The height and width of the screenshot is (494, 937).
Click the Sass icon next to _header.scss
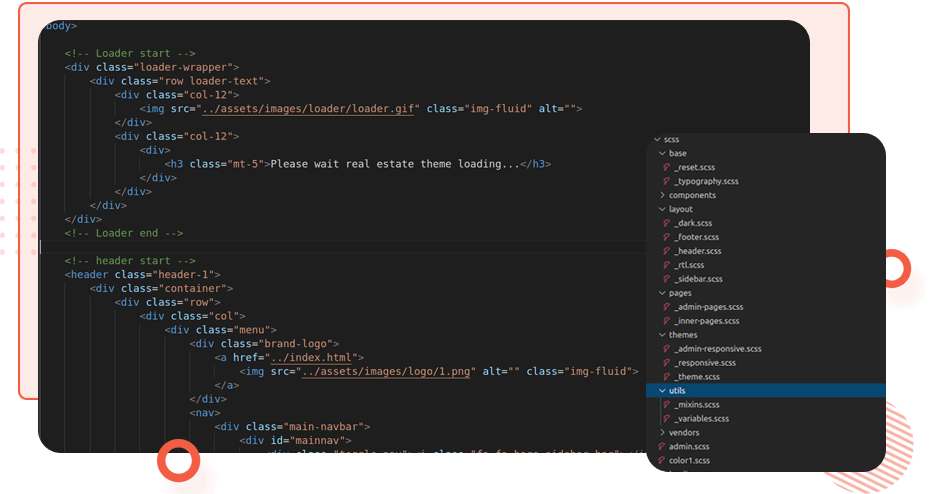[667, 251]
